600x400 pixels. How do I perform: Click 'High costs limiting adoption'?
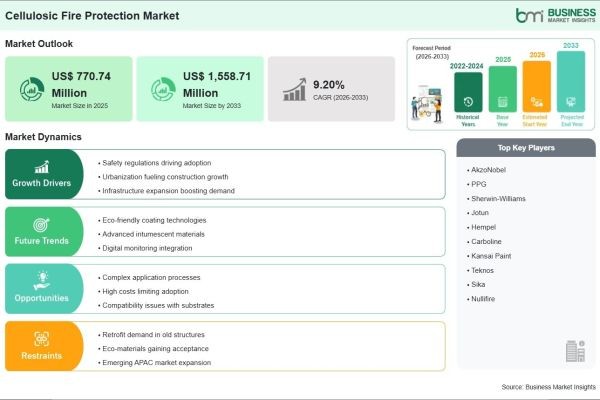[x=145, y=291]
